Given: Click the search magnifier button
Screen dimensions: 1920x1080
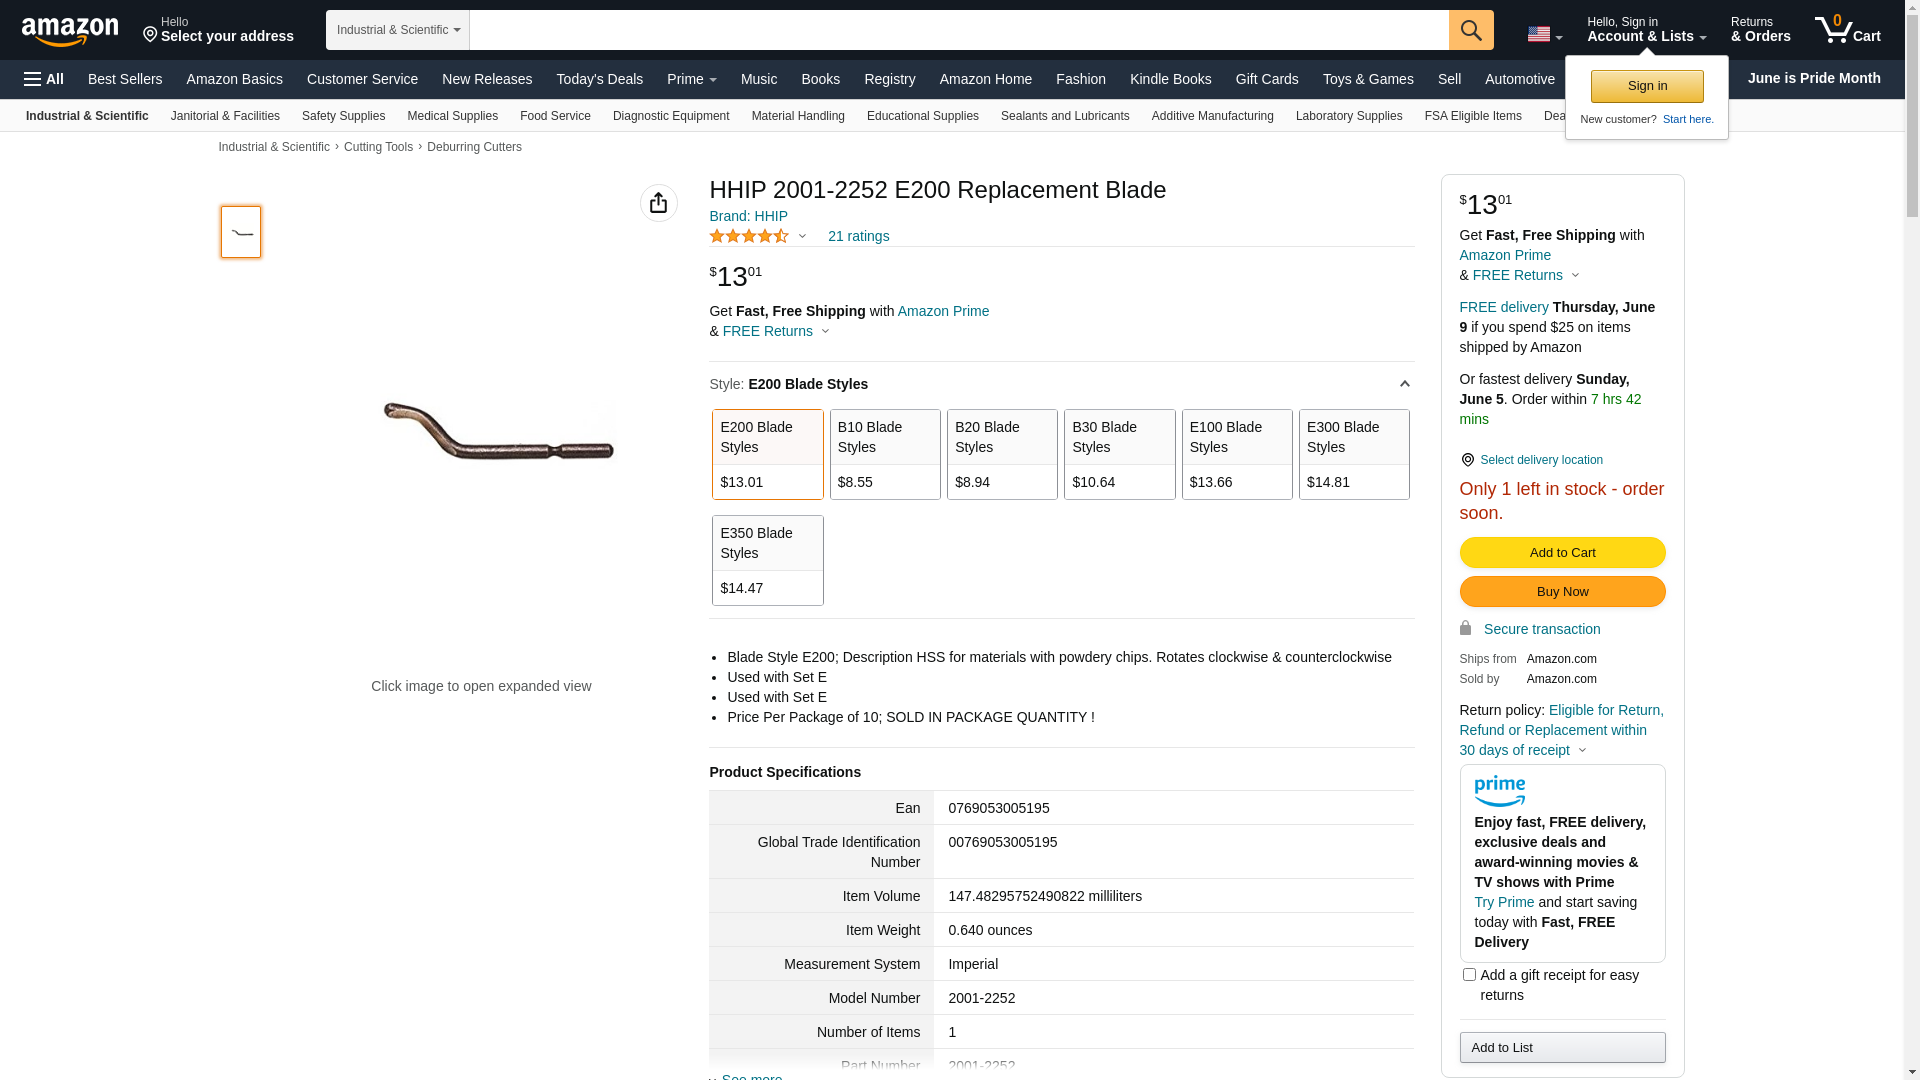Looking at the screenshot, I should coord(1471,30).
